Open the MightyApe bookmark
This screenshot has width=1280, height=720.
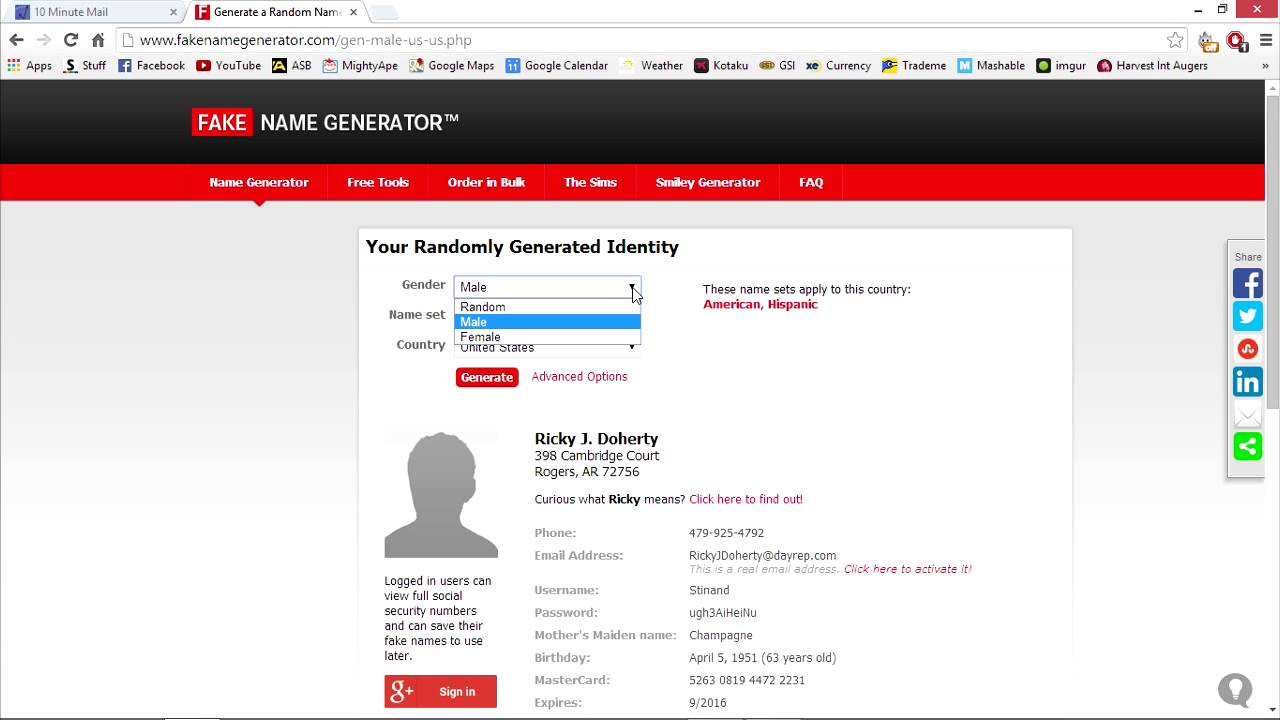coord(360,65)
